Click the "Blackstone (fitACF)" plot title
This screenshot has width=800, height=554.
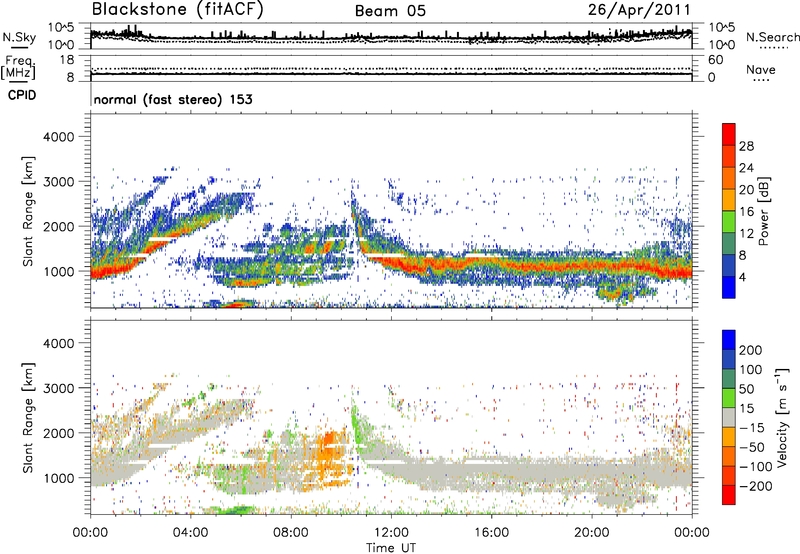tap(177, 9)
